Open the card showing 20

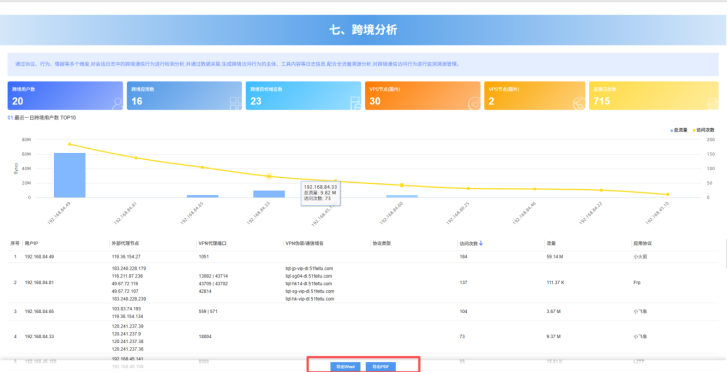(x=65, y=96)
